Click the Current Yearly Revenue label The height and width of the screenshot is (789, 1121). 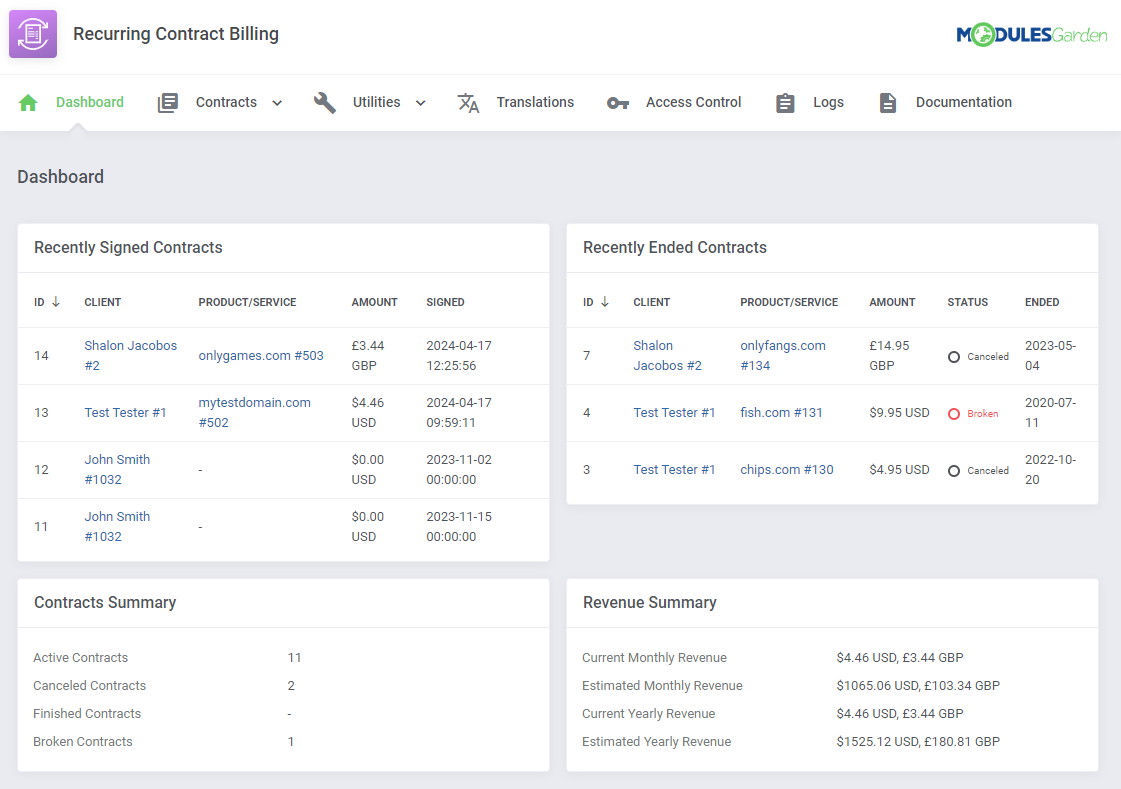pyautogui.click(x=648, y=713)
